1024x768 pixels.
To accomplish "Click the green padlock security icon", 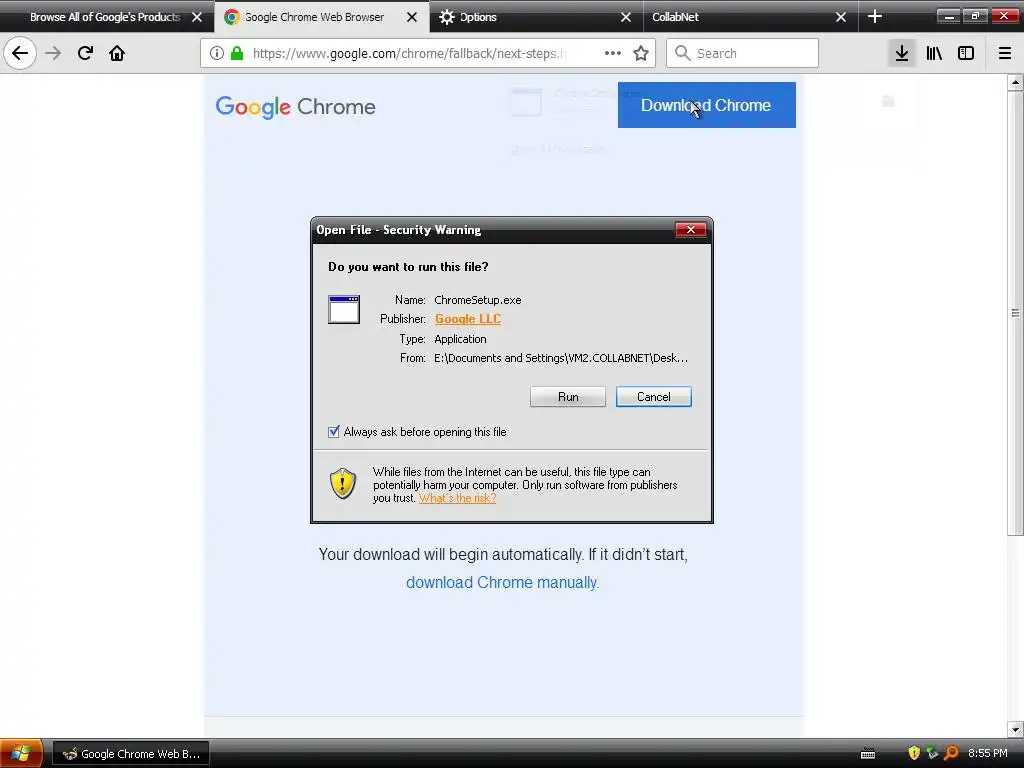I will pyautogui.click(x=237, y=53).
